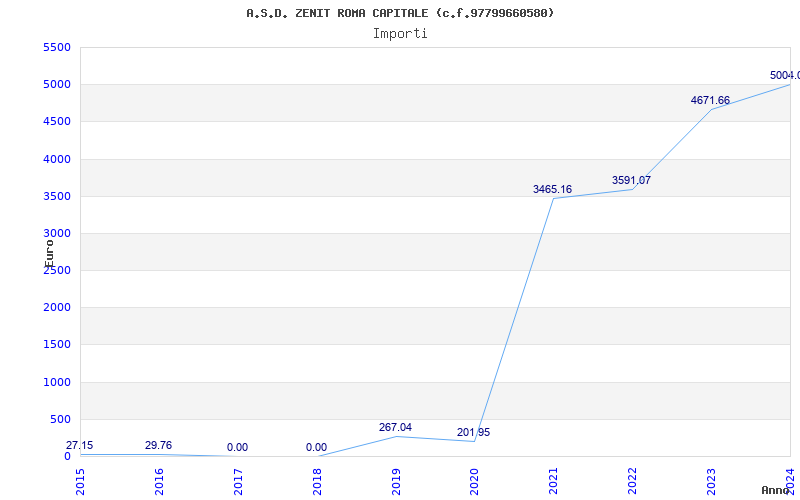Click y-axis tick label 1000
800x500 pixels.
57,382
